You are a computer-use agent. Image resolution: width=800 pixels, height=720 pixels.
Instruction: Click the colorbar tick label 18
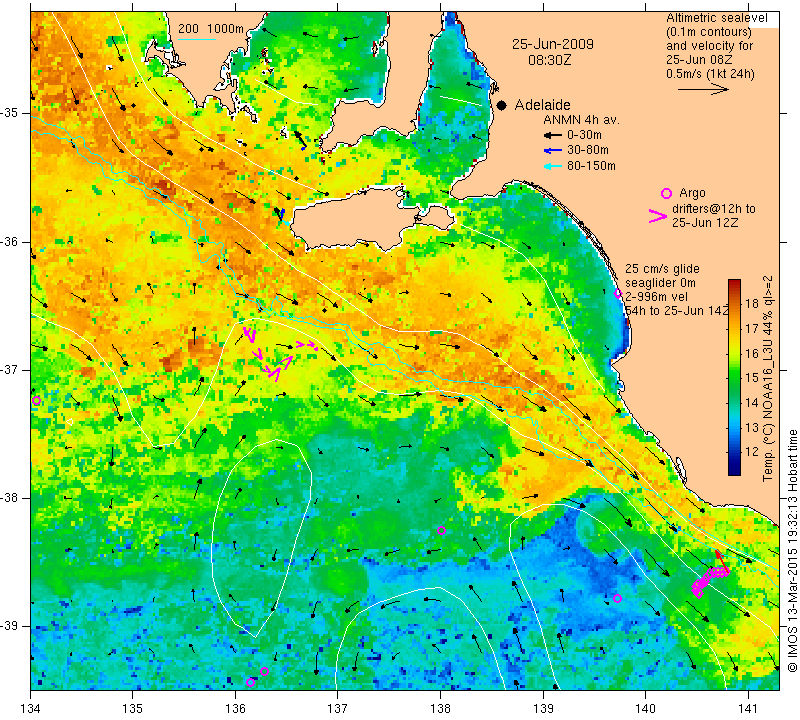click(x=752, y=304)
